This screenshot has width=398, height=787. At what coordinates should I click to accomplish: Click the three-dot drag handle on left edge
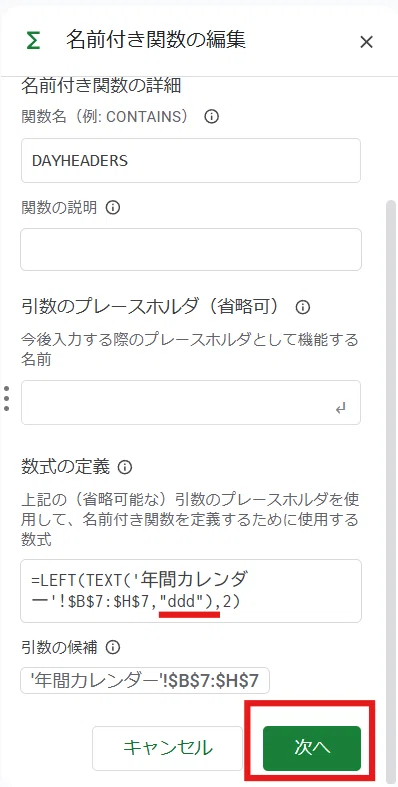click(6, 399)
